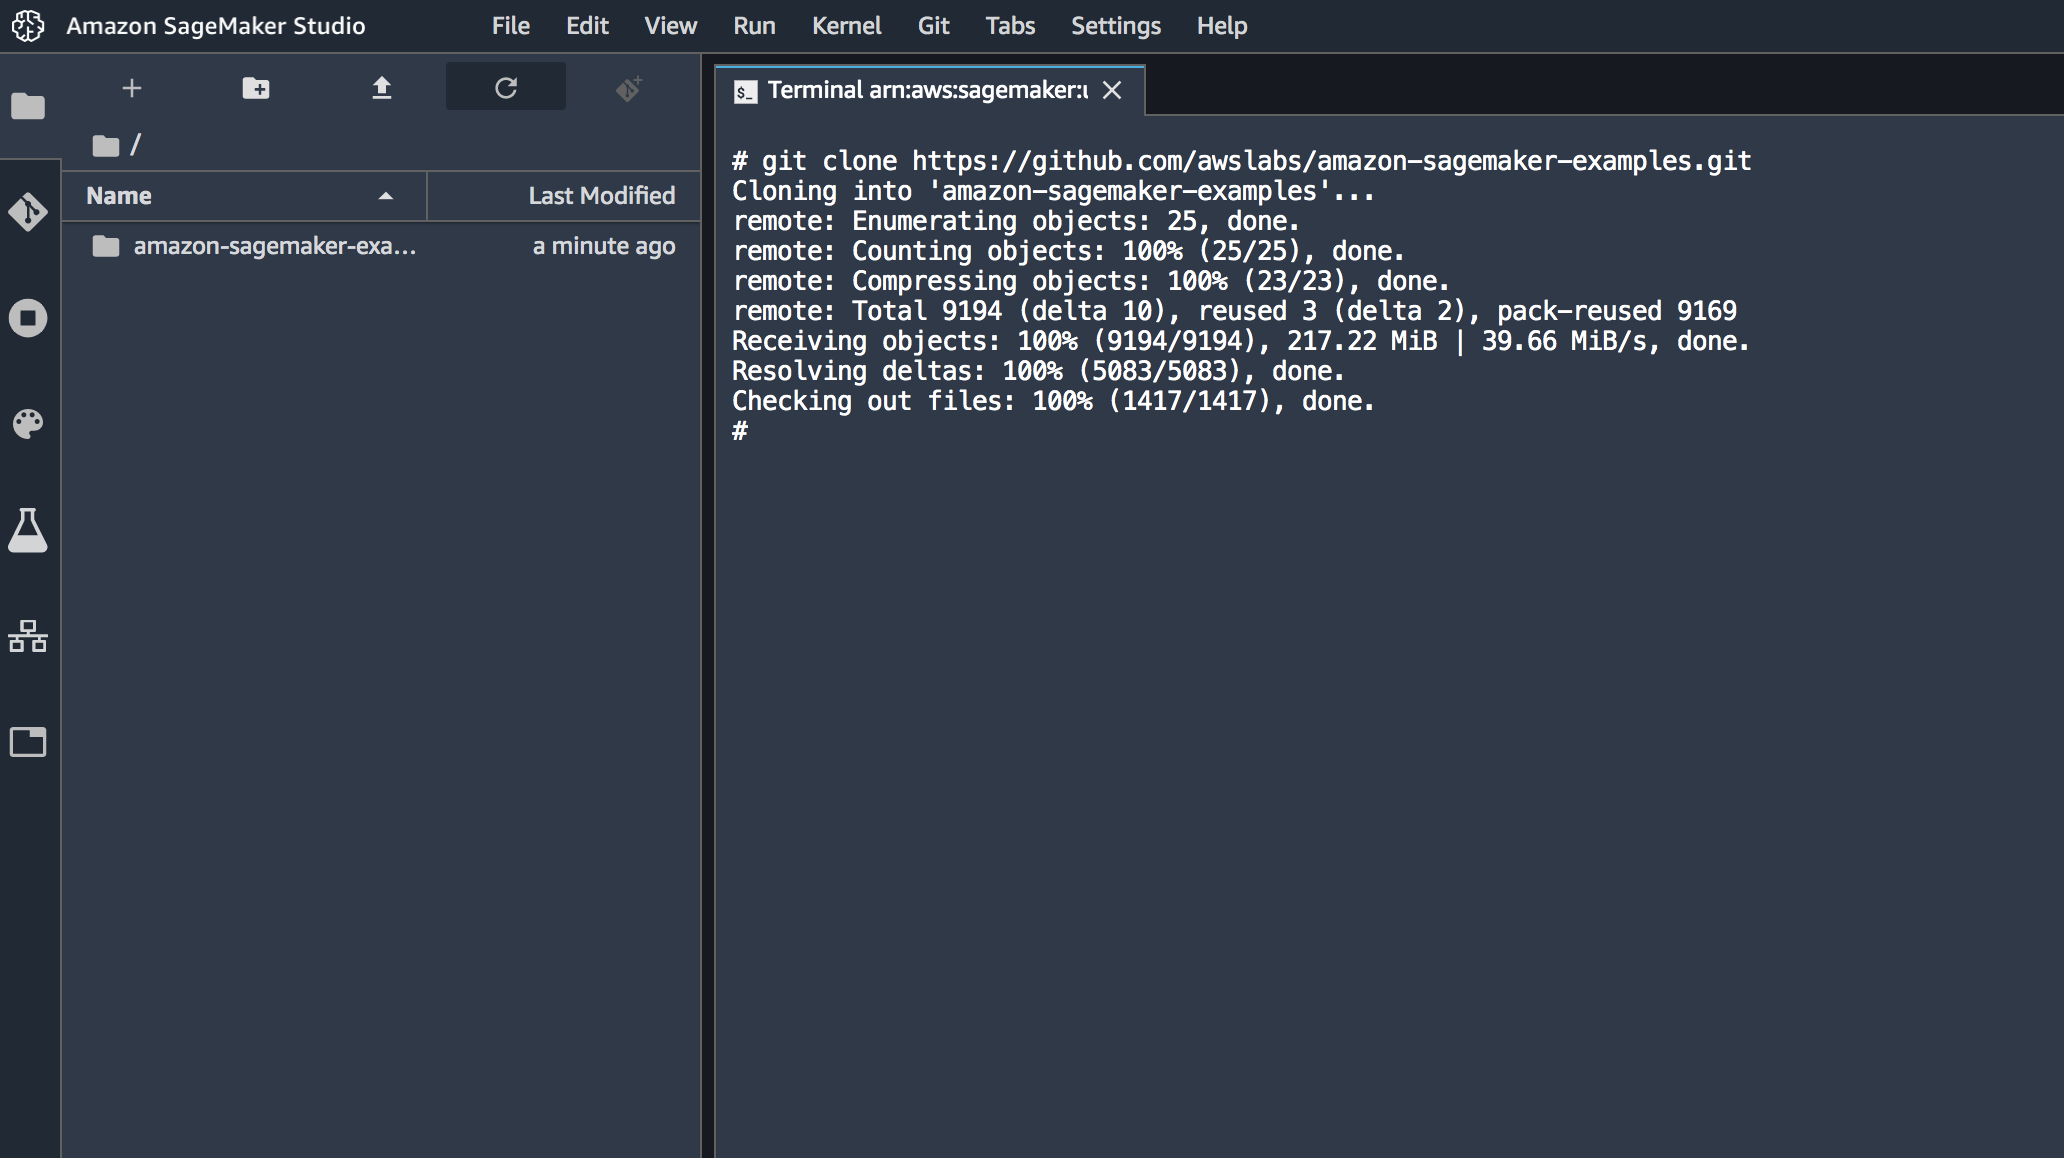
Task: Click the Last Modified column header
Action: coord(601,195)
